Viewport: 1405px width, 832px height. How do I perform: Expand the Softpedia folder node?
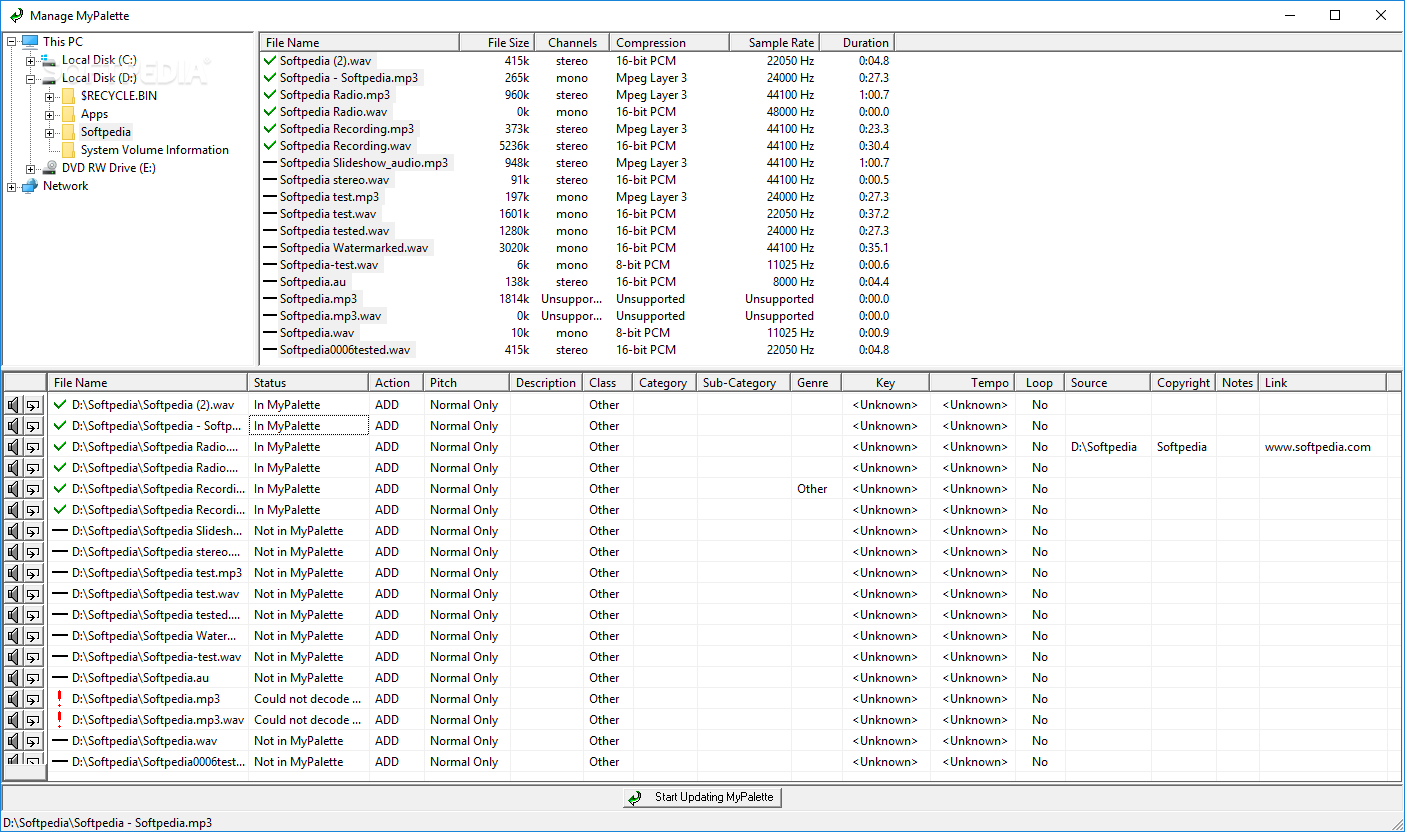tap(49, 132)
